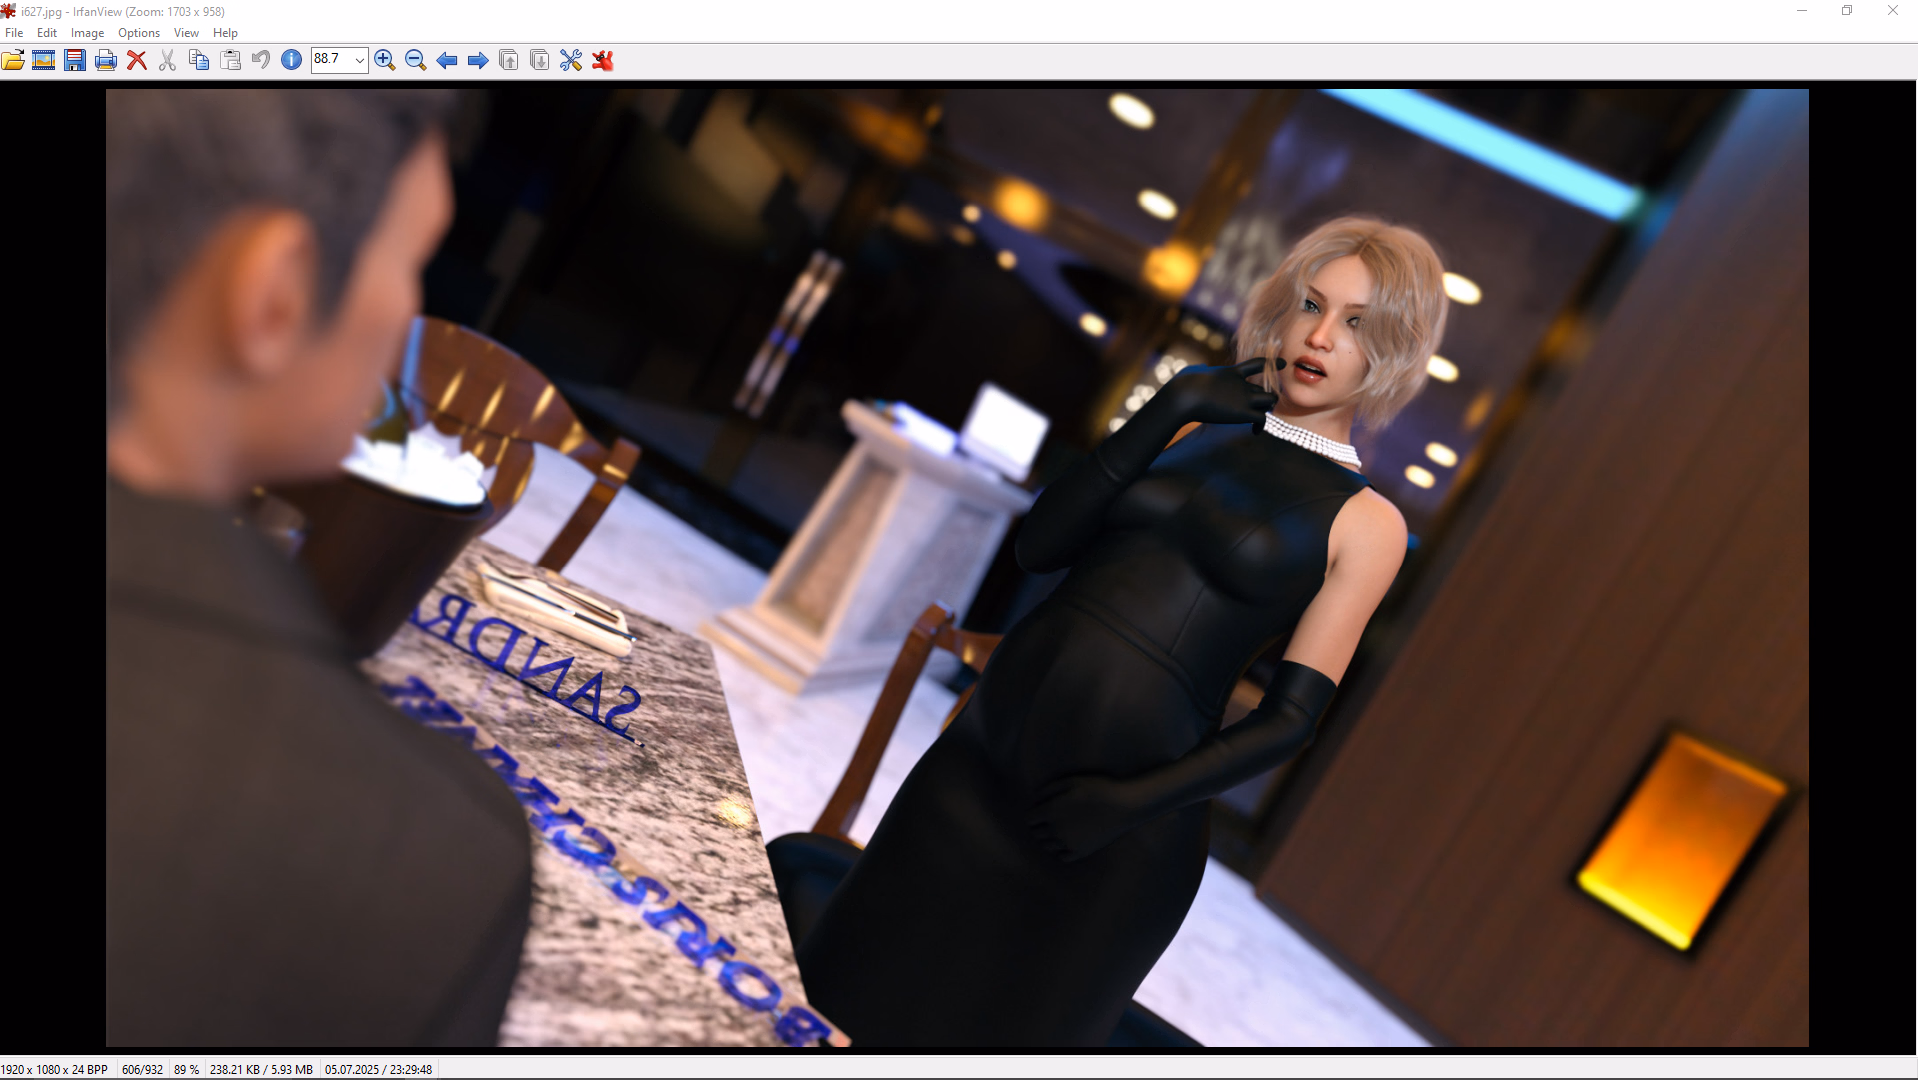Click the 238.21 KB / 5.93 MB size status
Screen dimensions: 1918x1080
[x=261, y=1070]
